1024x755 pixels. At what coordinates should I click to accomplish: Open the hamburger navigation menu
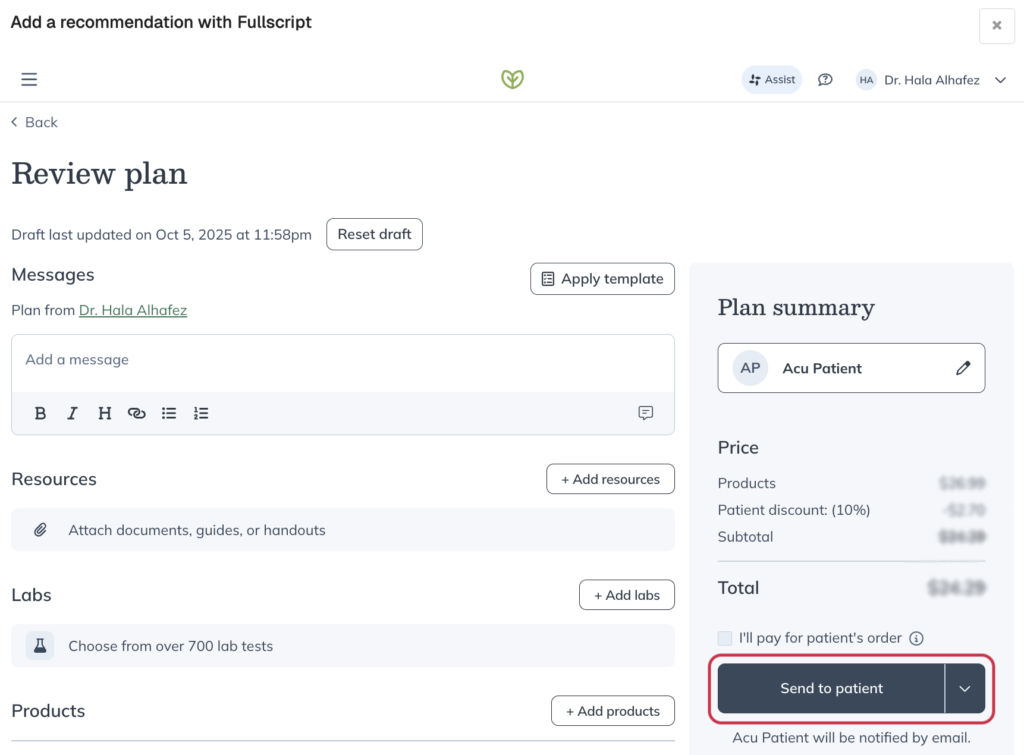pos(29,79)
